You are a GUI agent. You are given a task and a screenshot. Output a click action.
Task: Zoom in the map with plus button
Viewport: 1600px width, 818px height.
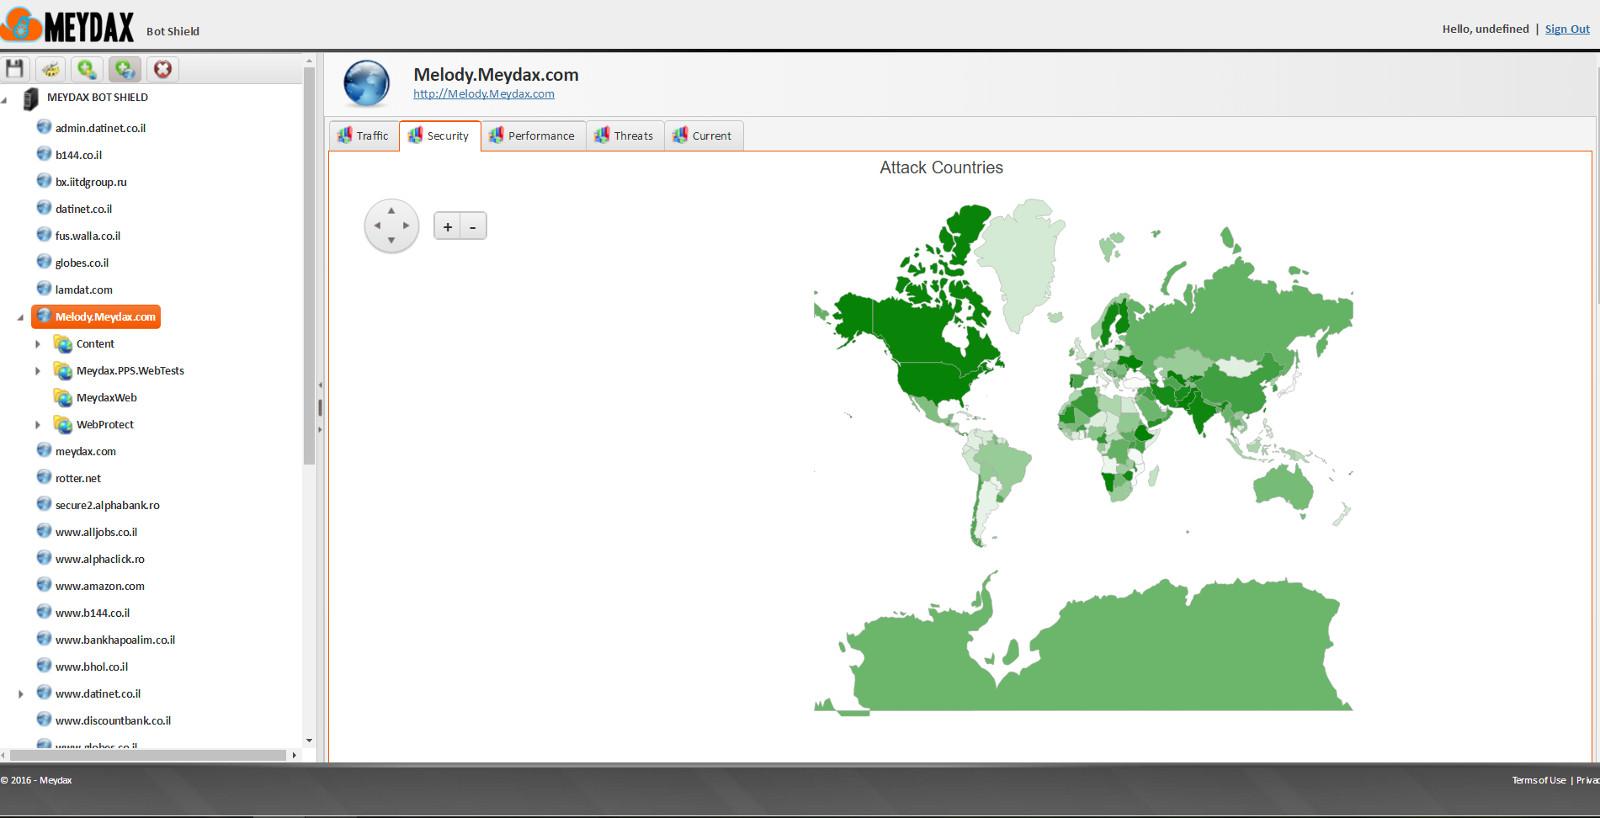click(447, 227)
